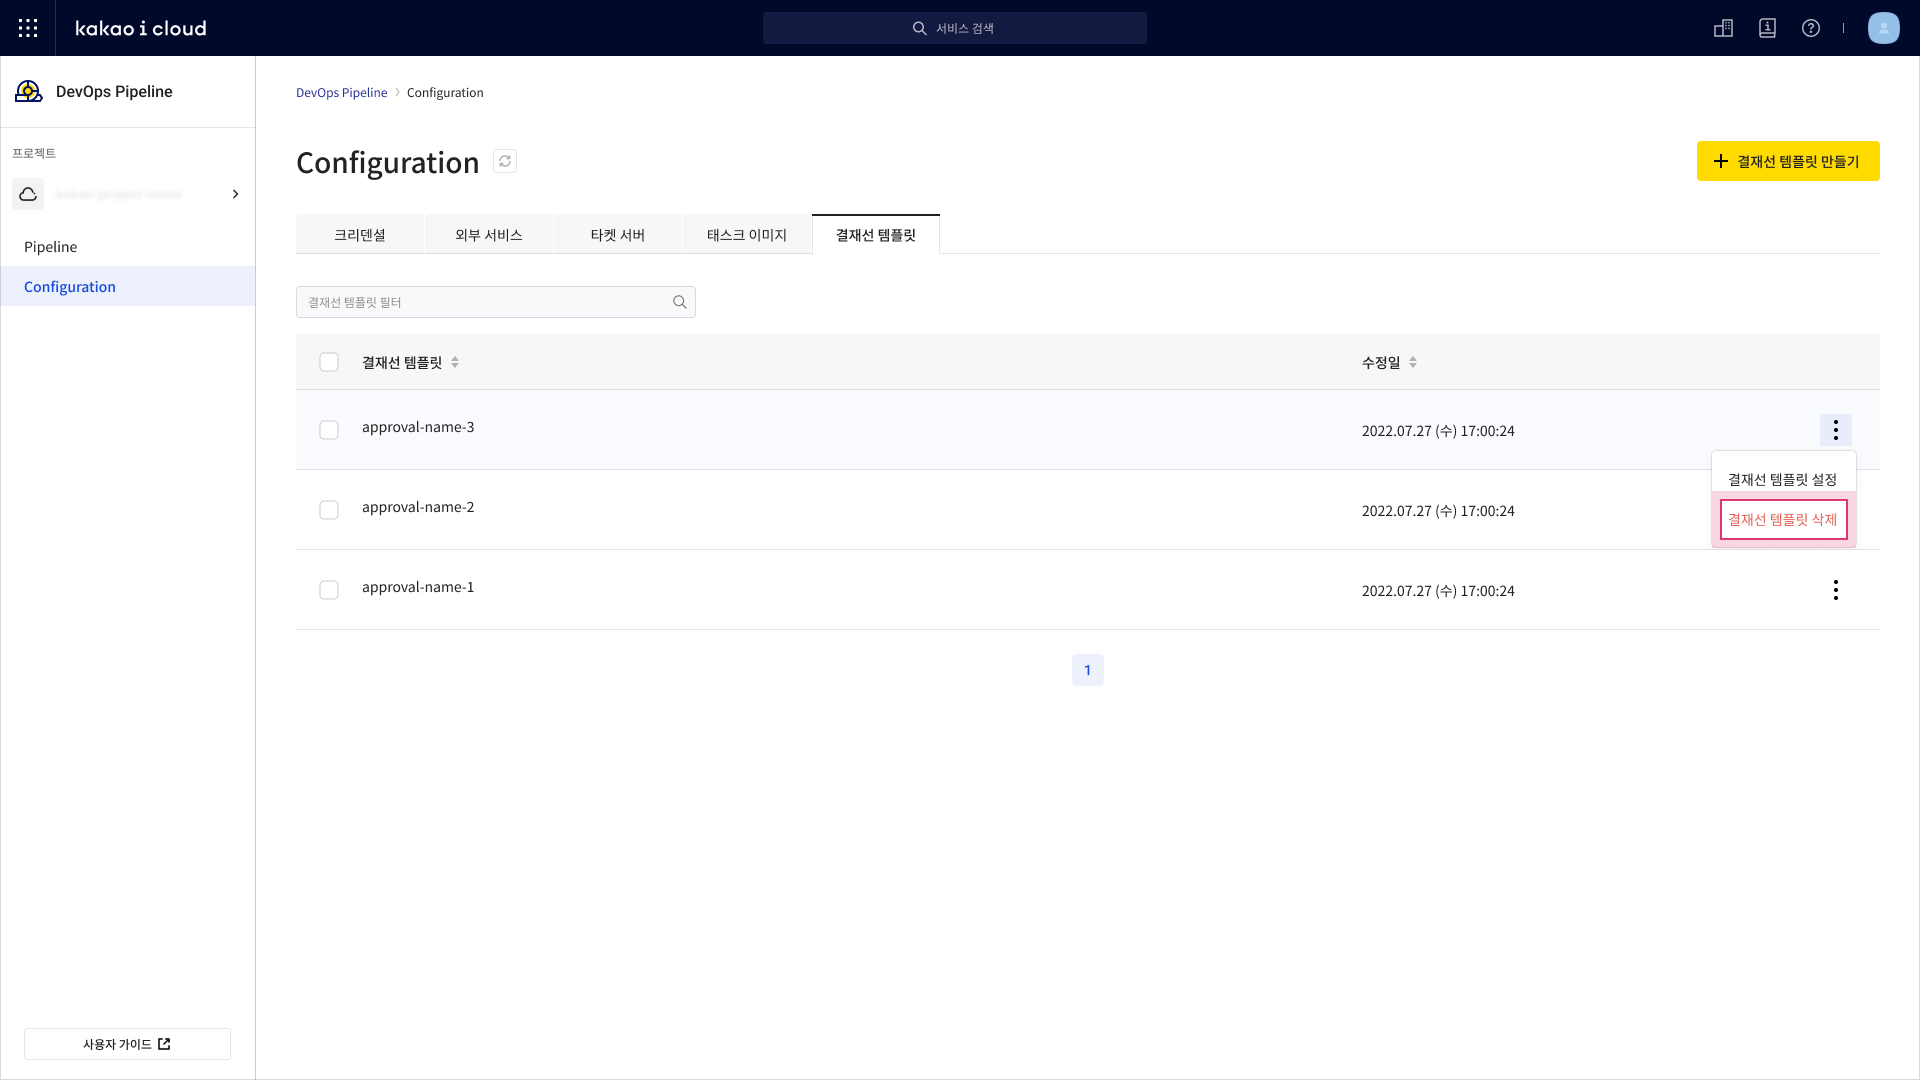The image size is (1920, 1080).
Task: Open more options for approval-name-3
Action: pyautogui.click(x=1836, y=430)
